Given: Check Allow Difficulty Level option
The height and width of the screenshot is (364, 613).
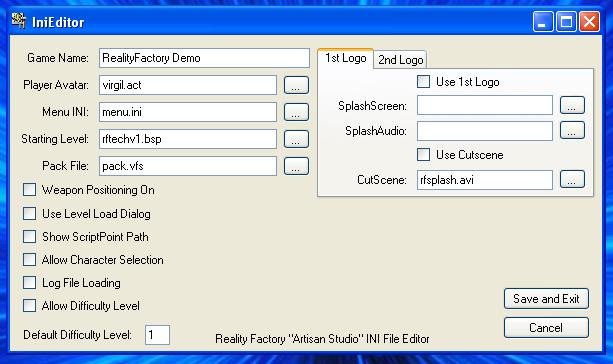Looking at the screenshot, I should (29, 306).
